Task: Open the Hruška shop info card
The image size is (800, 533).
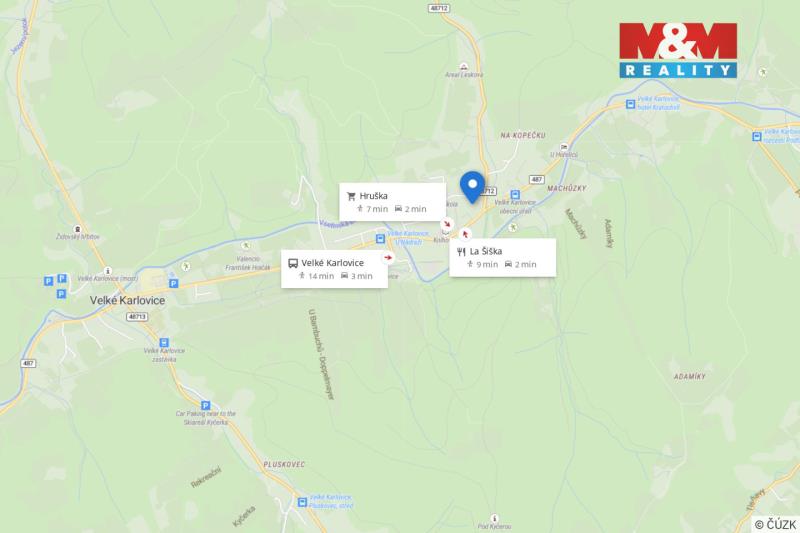Action: pyautogui.click(x=392, y=202)
